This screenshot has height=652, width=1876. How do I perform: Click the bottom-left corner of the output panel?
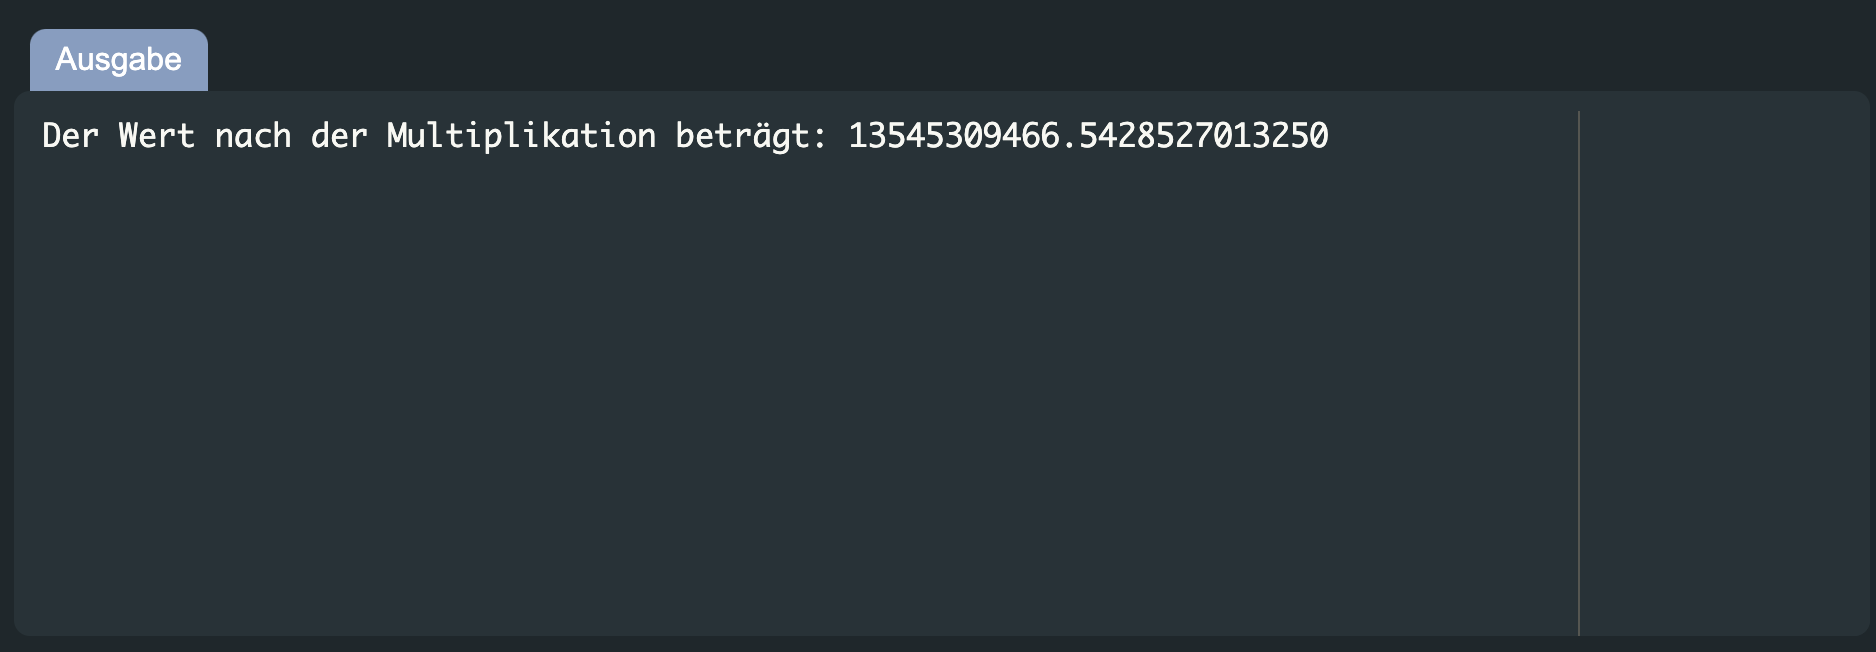pyautogui.click(x=24, y=626)
